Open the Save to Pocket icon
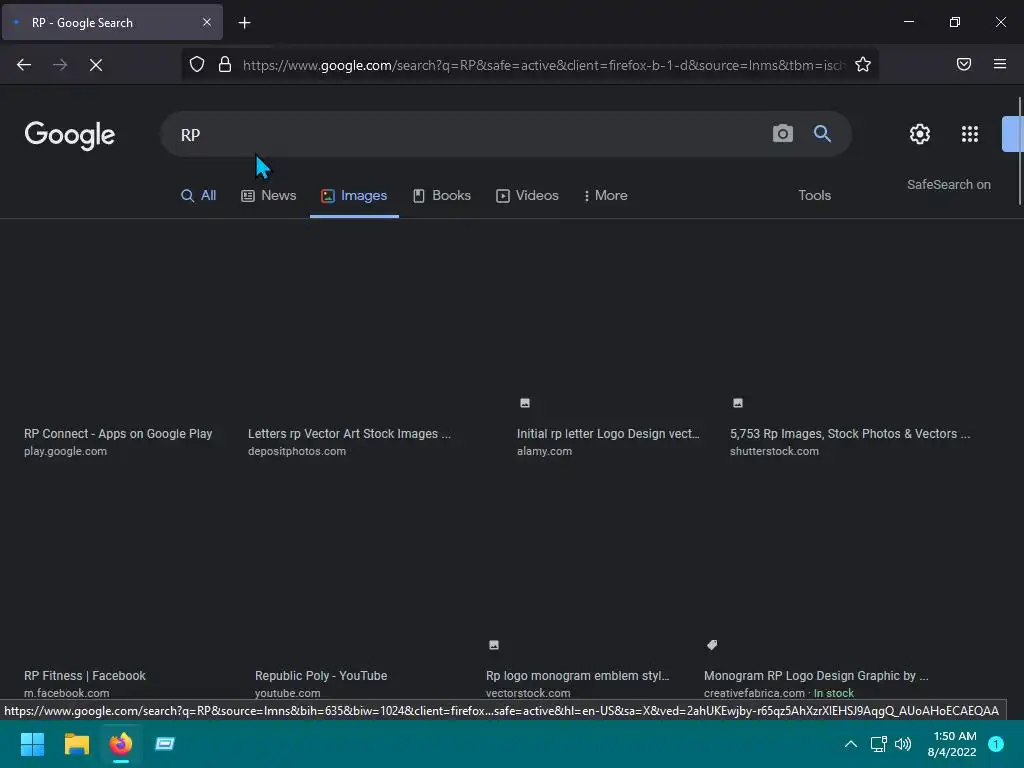 pos(964,64)
